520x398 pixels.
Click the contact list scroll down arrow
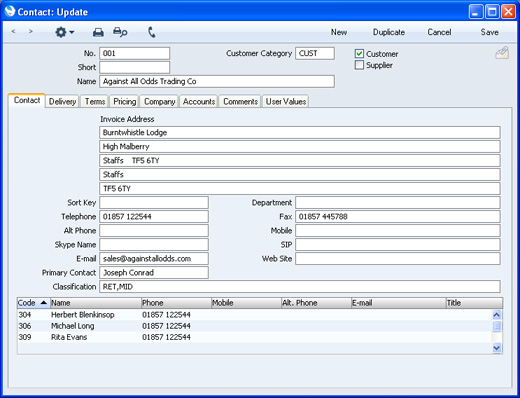click(497, 348)
